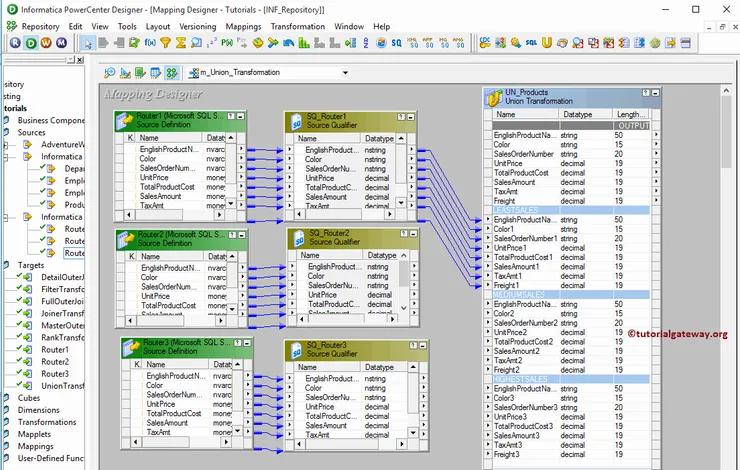740x470 pixels.
Task: Pick the APP SQ transformation icon
Action: (x=428, y=43)
